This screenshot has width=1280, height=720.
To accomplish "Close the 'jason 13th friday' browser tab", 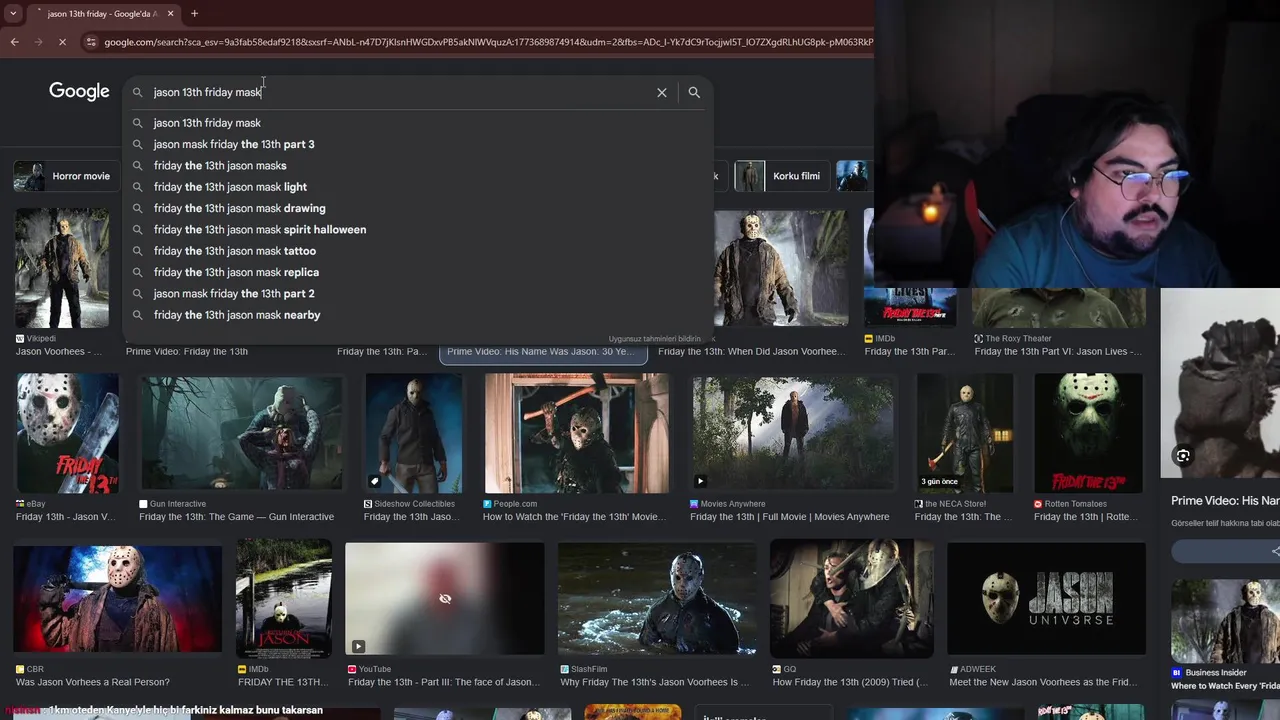I will point(170,14).
